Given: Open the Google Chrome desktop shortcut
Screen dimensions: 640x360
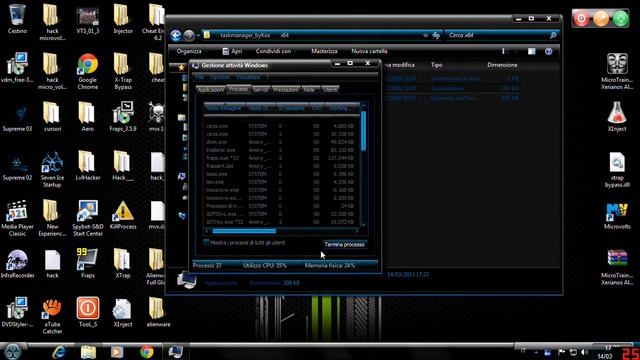Looking at the screenshot, I should tap(87, 71).
